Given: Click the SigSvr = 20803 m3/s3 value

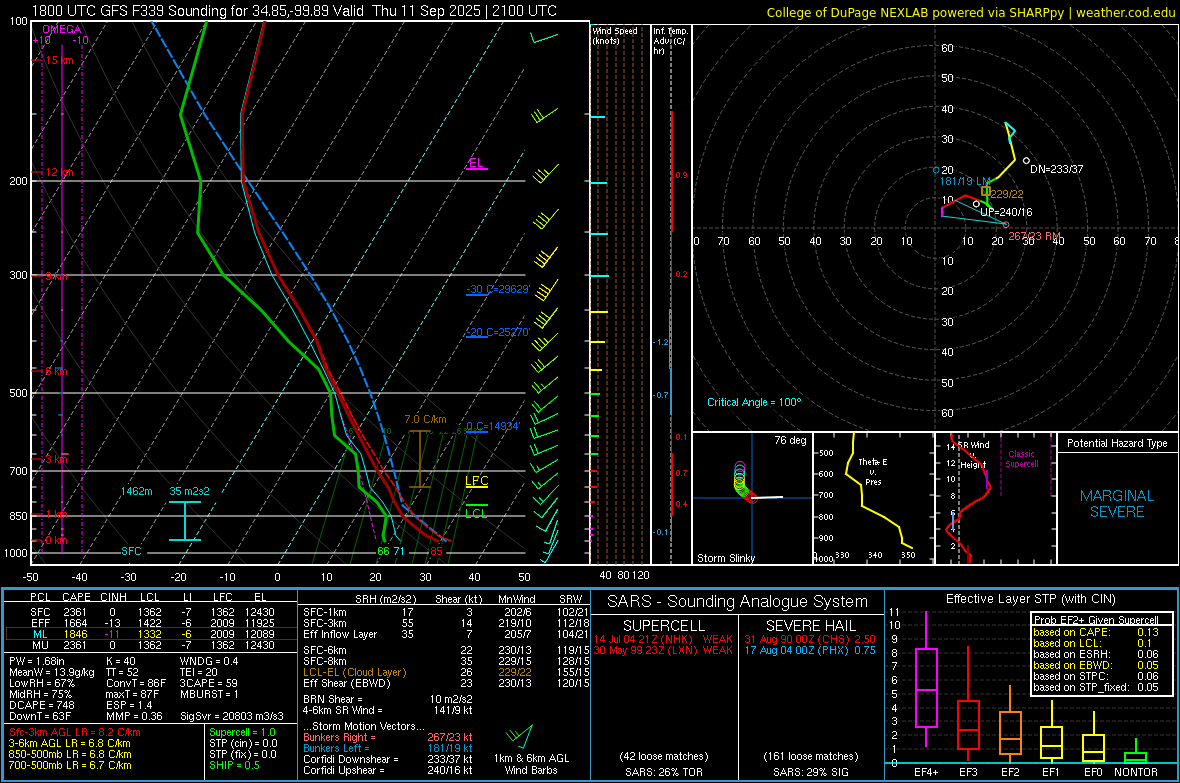Looking at the screenshot, I should 232,716.
